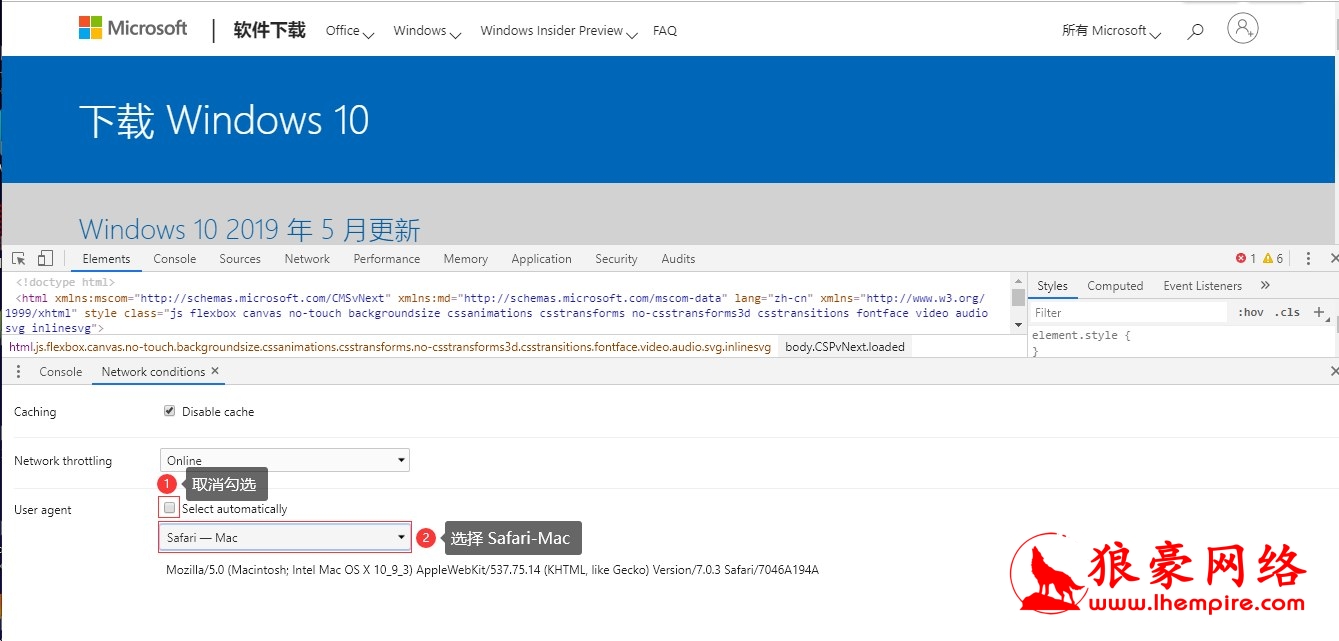
Task: Expand the Windows menu
Action: tap(427, 31)
